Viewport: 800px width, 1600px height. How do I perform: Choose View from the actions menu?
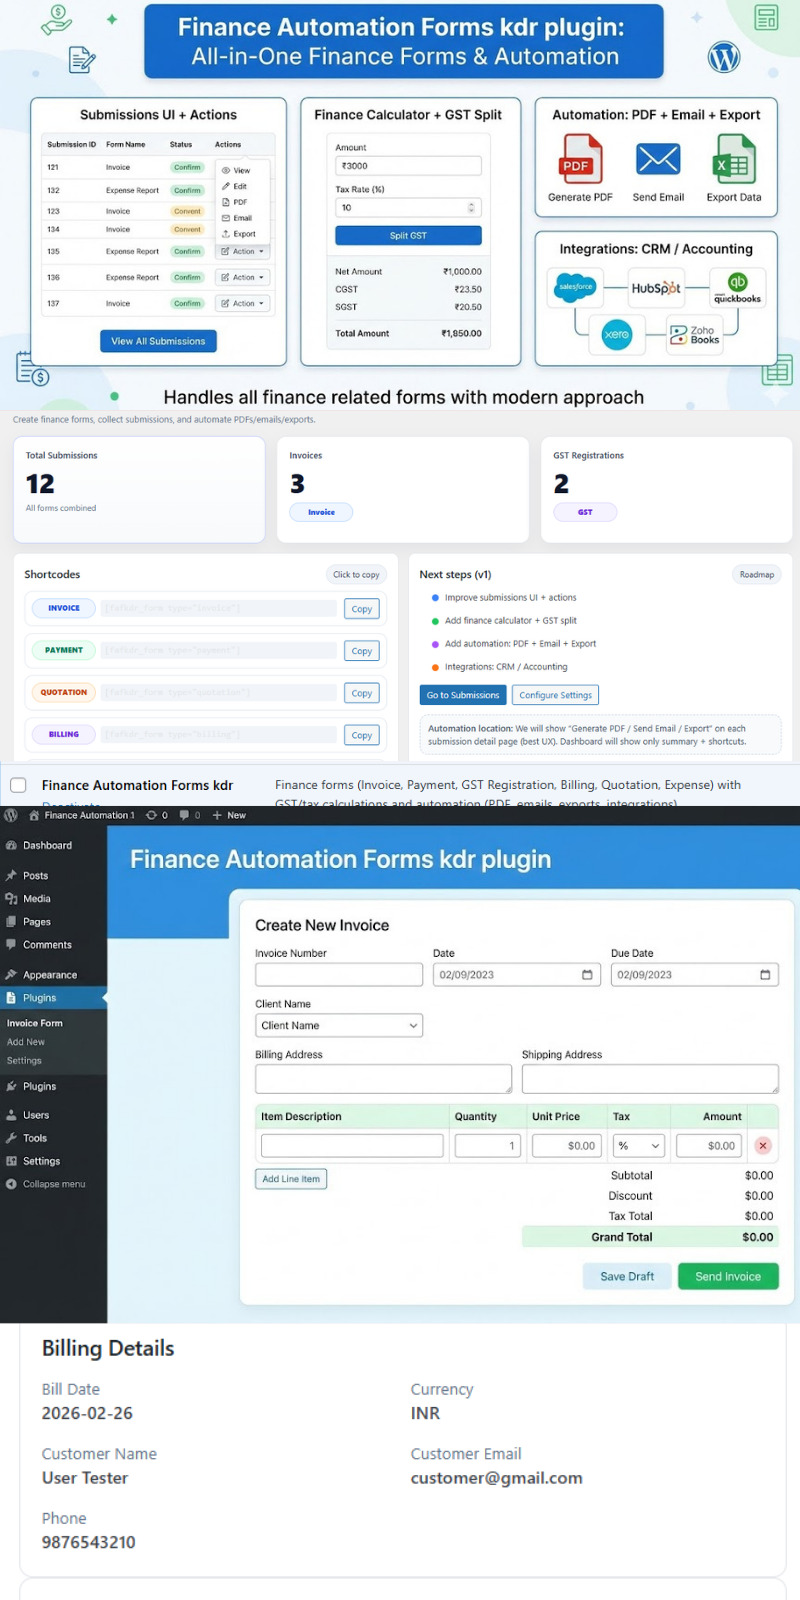(237, 170)
